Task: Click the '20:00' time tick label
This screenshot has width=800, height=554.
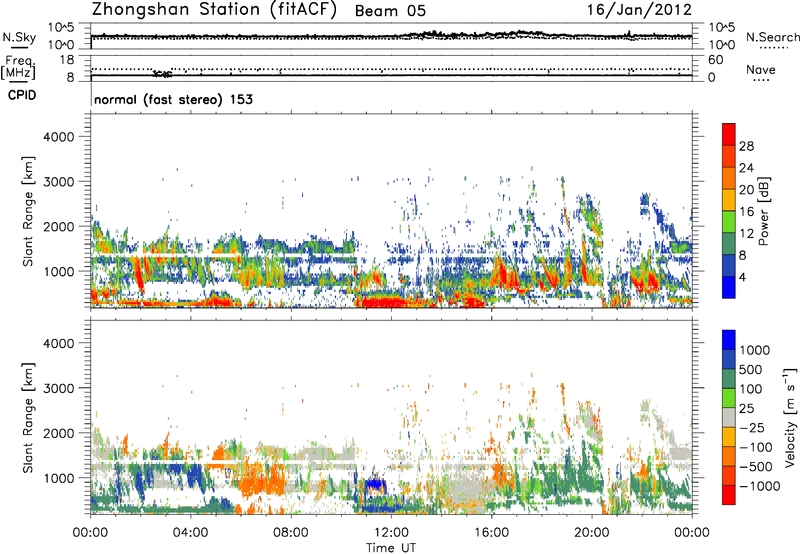Action: click(x=591, y=533)
